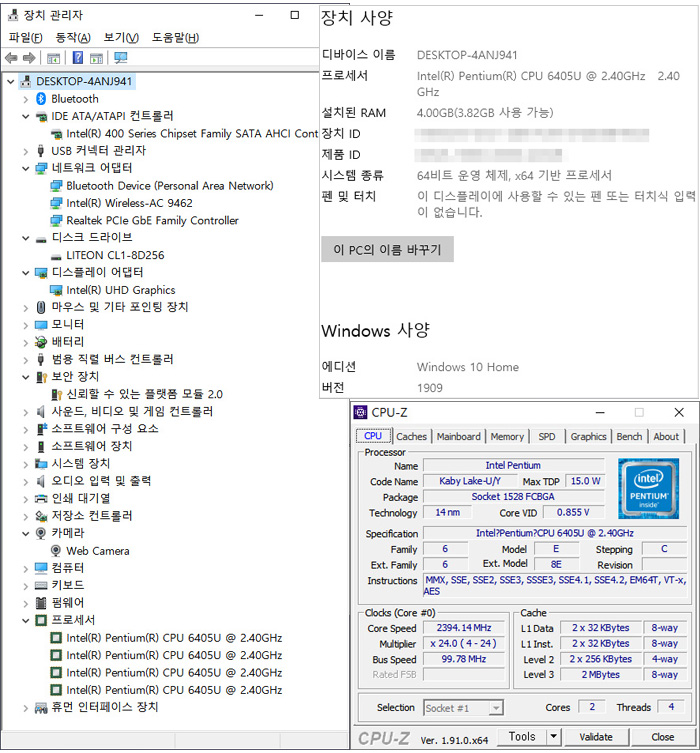Click the Specification field in CPU-Z

point(555,533)
